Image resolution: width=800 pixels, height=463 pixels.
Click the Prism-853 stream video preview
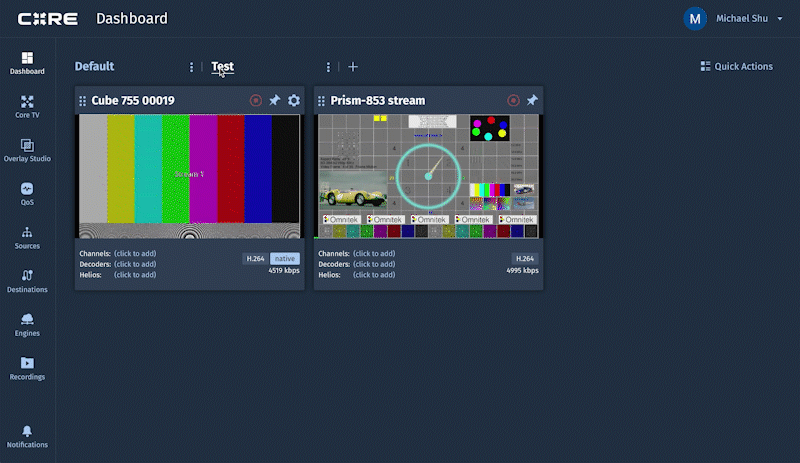click(x=428, y=176)
